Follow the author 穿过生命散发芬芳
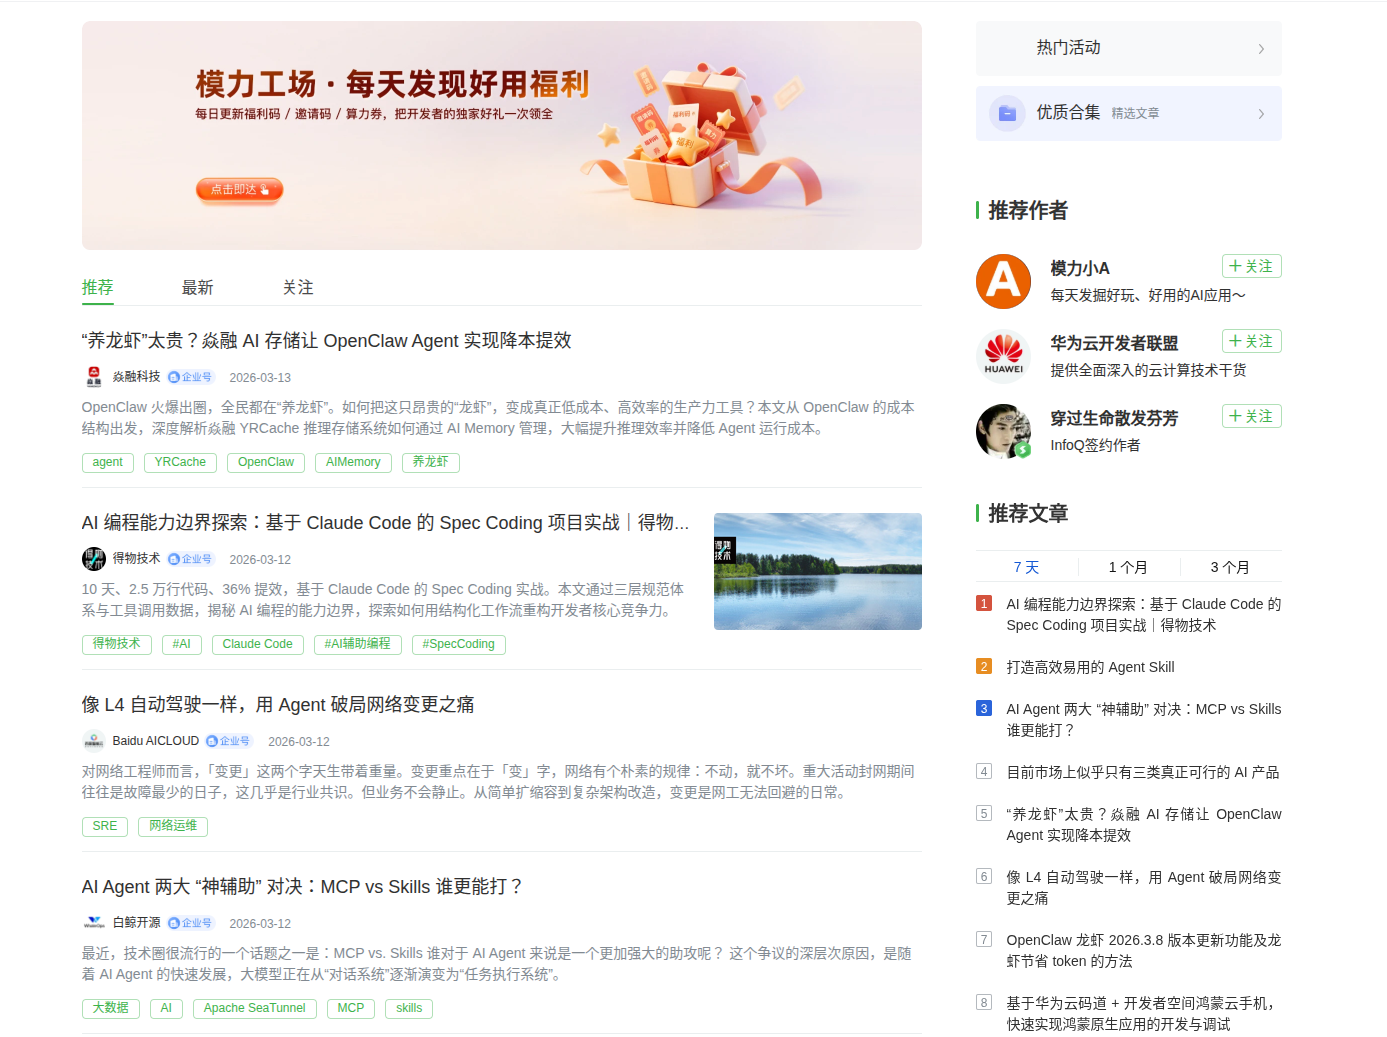Image resolution: width=1387 pixels, height=1037 pixels. click(x=1251, y=416)
